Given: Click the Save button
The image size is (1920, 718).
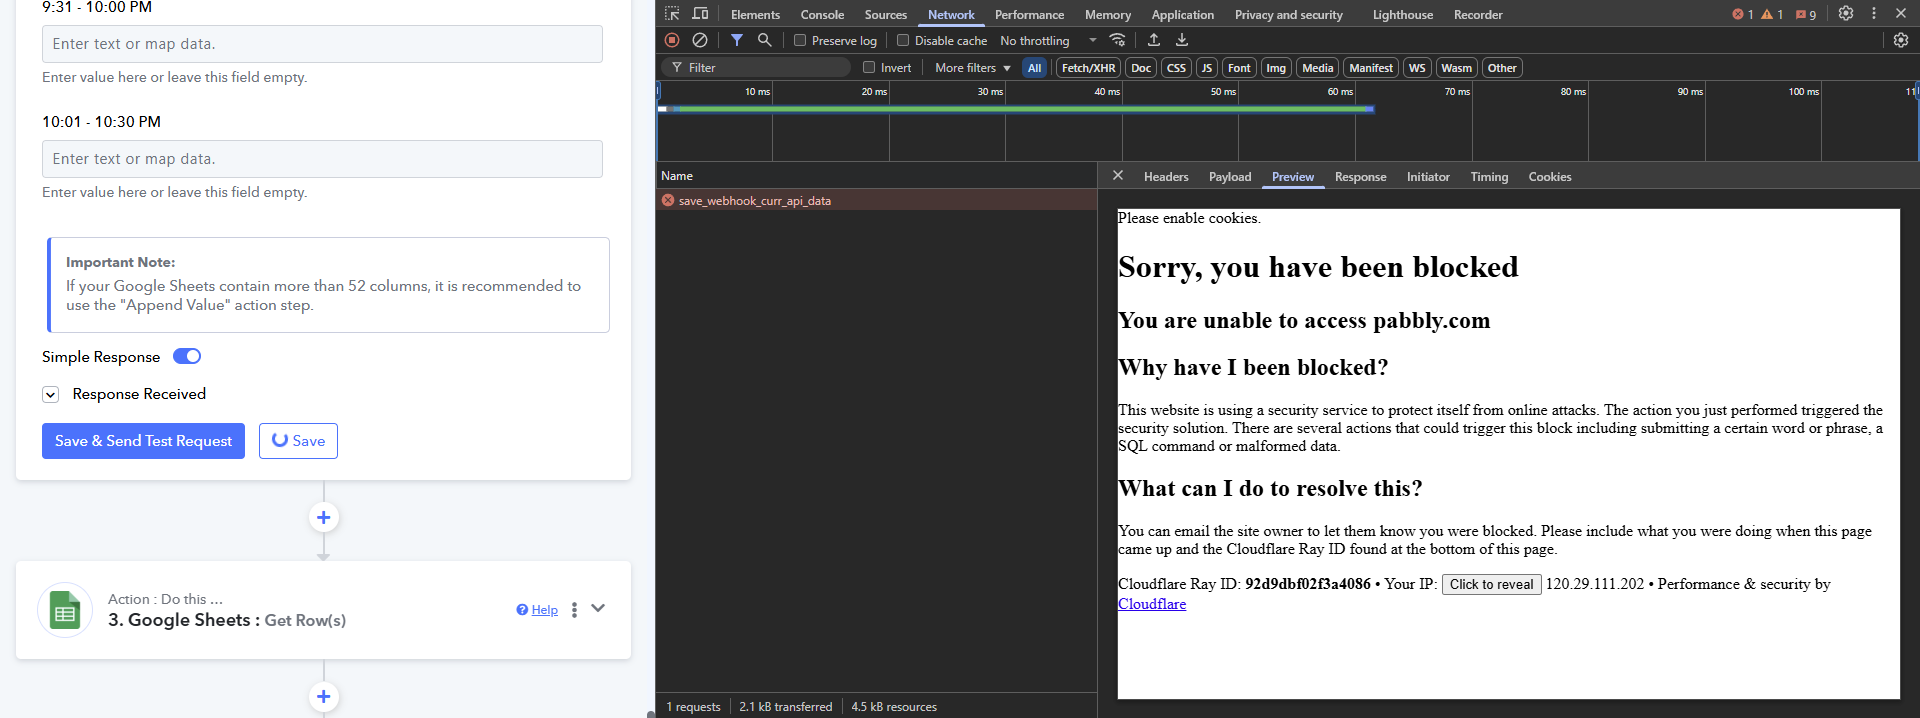Looking at the screenshot, I should tap(298, 441).
